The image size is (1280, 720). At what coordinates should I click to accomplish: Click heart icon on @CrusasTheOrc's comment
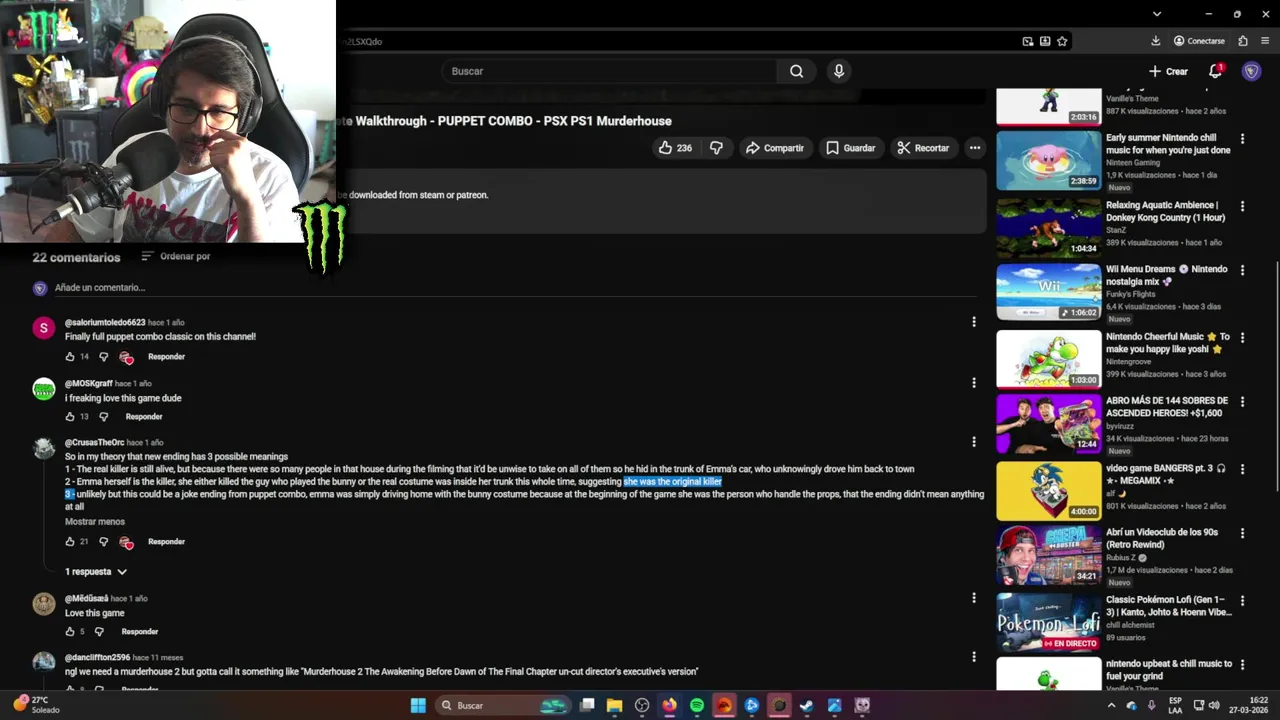click(126, 542)
